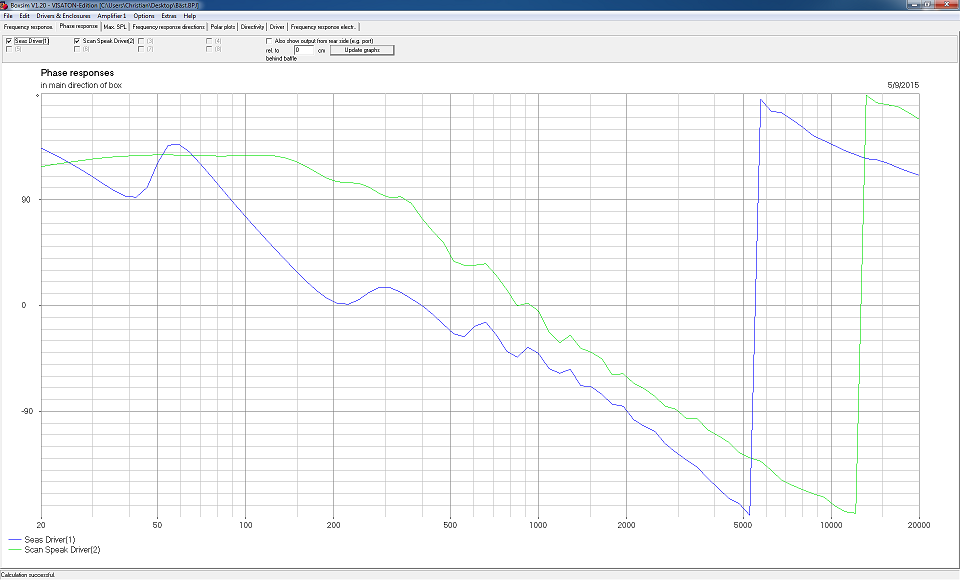Screen dimensions: 960x580
Task: Toggle the disabled driver (5) checkbox
Action: 9,49
